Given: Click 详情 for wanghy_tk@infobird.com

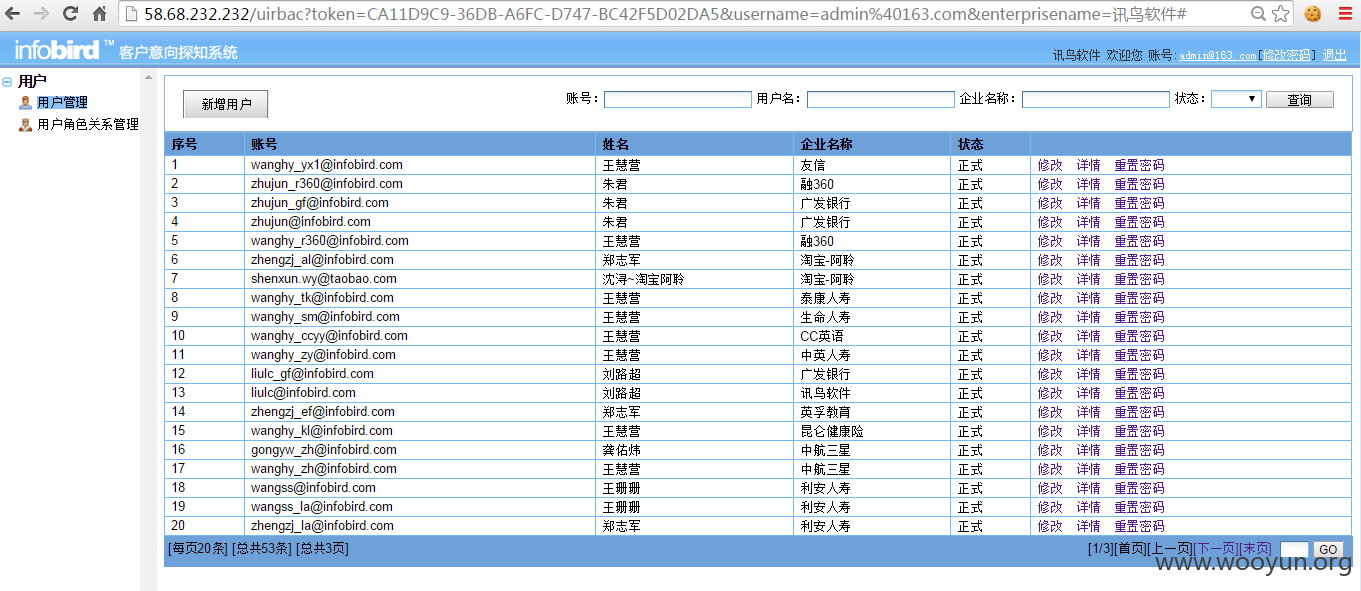Looking at the screenshot, I should 1088,298.
